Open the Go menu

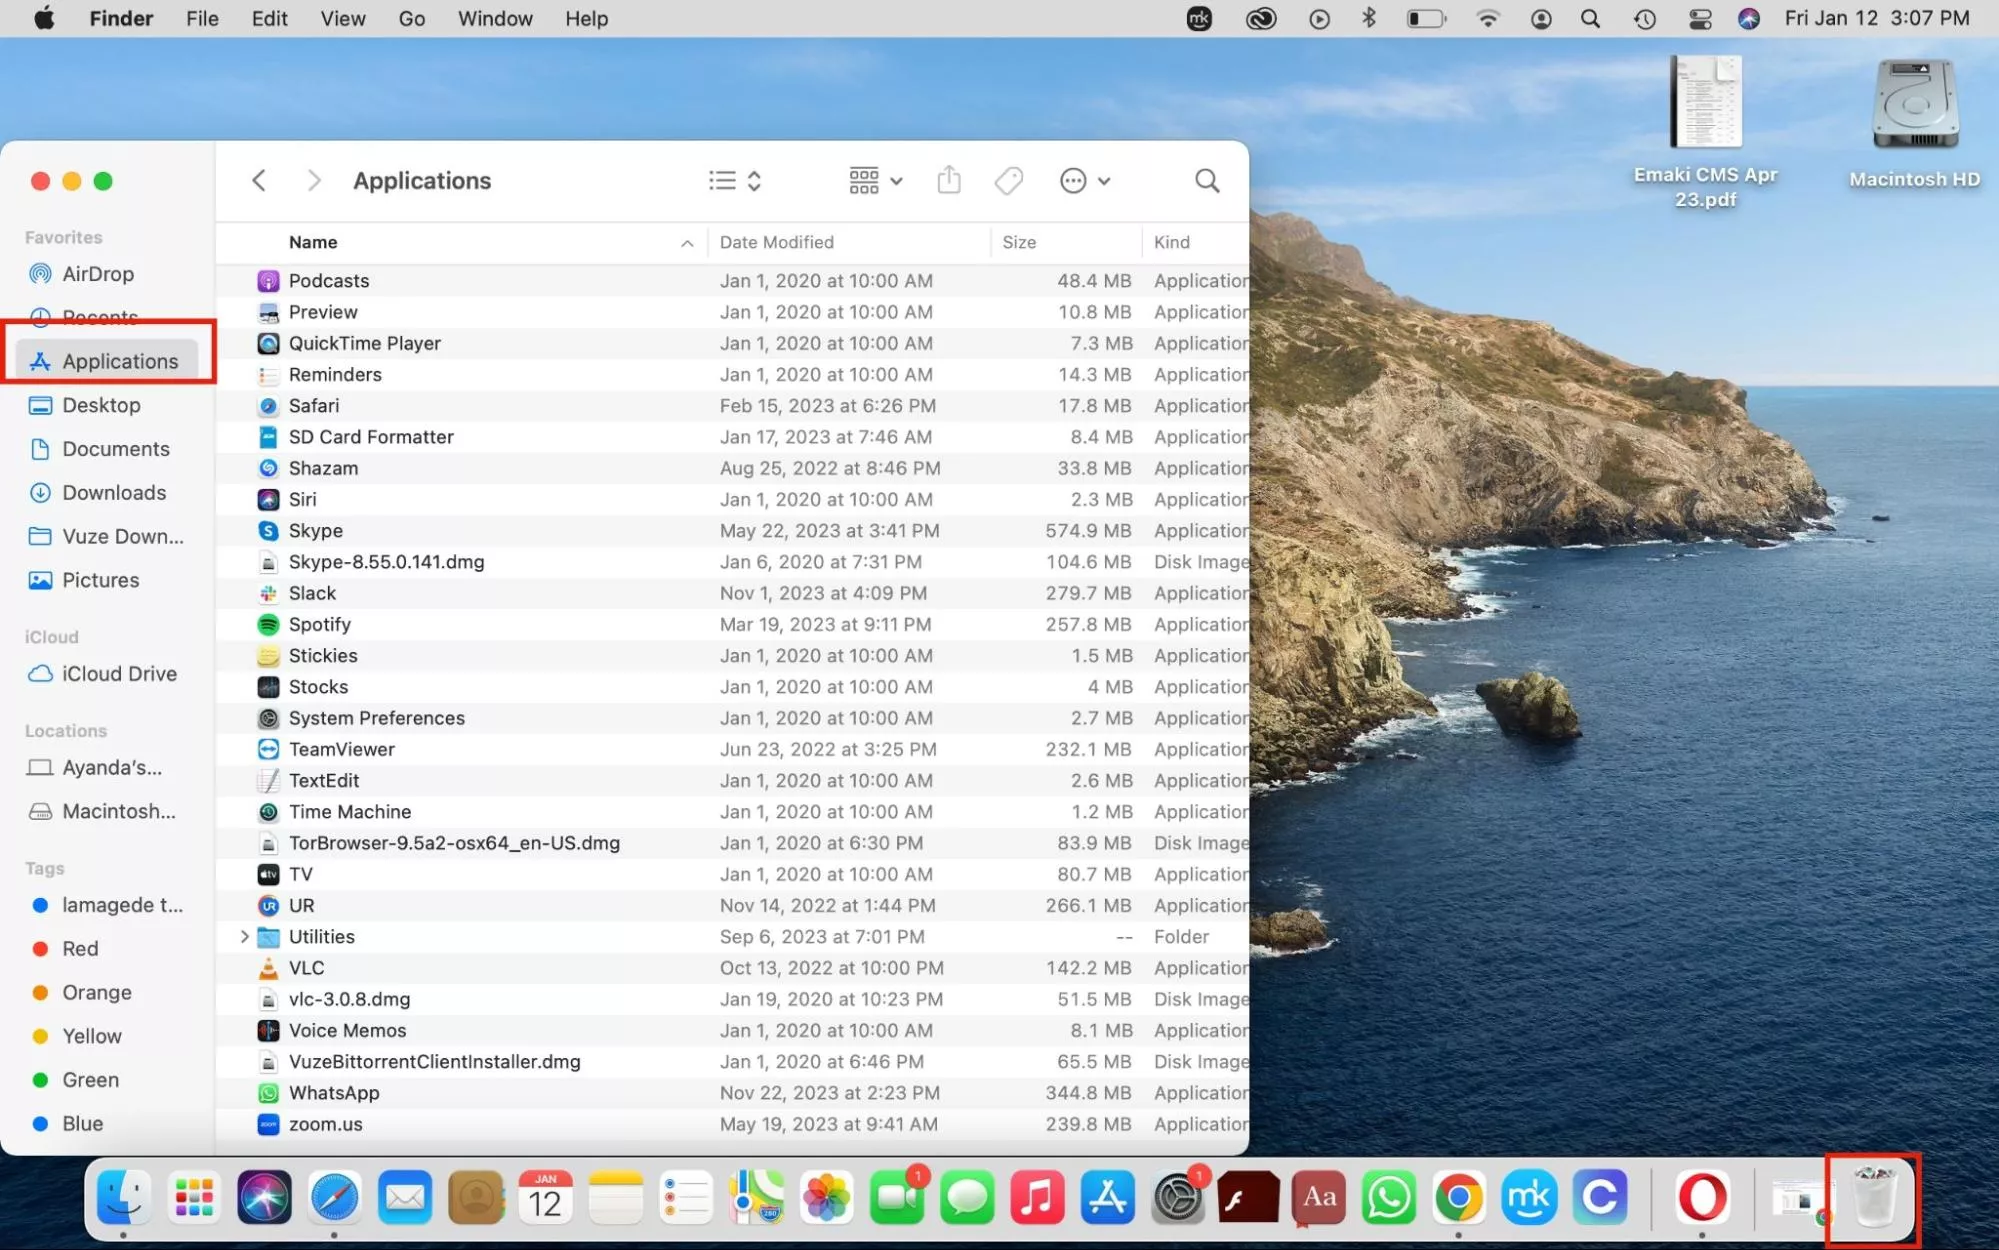pyautogui.click(x=412, y=18)
